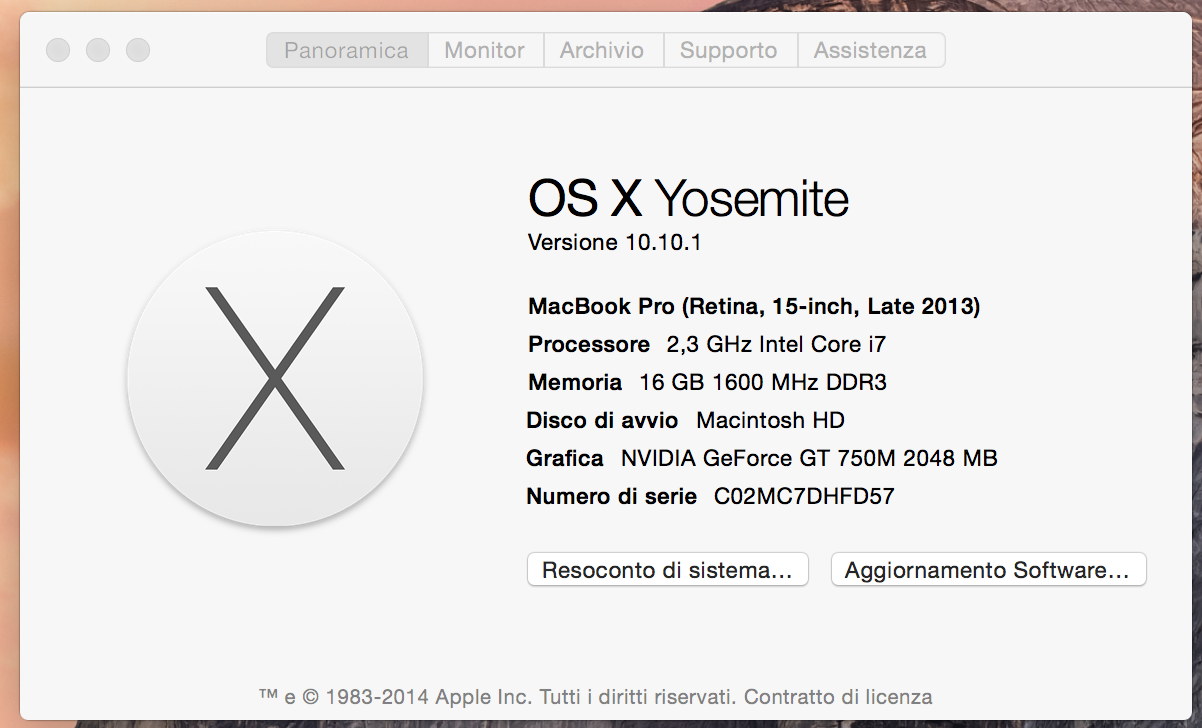Select the Archivio tab
Viewport: 1202px width, 728px height.
(x=602, y=50)
